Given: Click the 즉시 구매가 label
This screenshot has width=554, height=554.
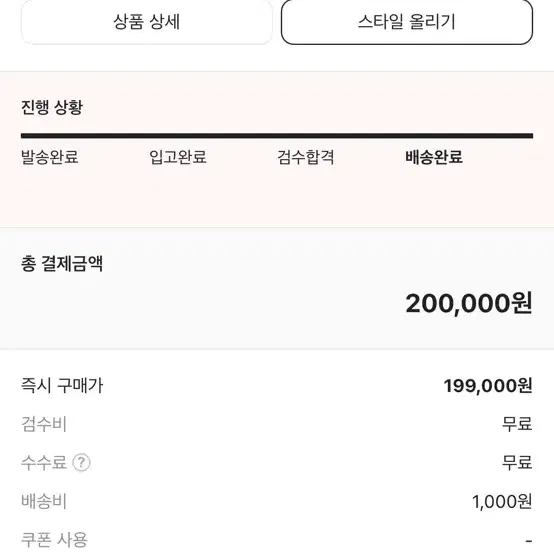Looking at the screenshot, I should click(x=62, y=385).
